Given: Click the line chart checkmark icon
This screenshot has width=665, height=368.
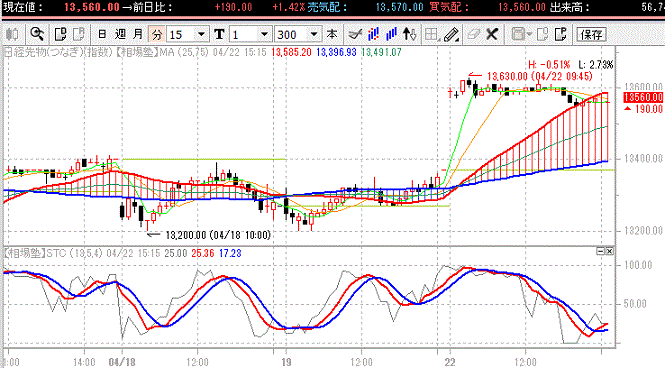Looking at the screenshot, I should (x=355, y=34).
